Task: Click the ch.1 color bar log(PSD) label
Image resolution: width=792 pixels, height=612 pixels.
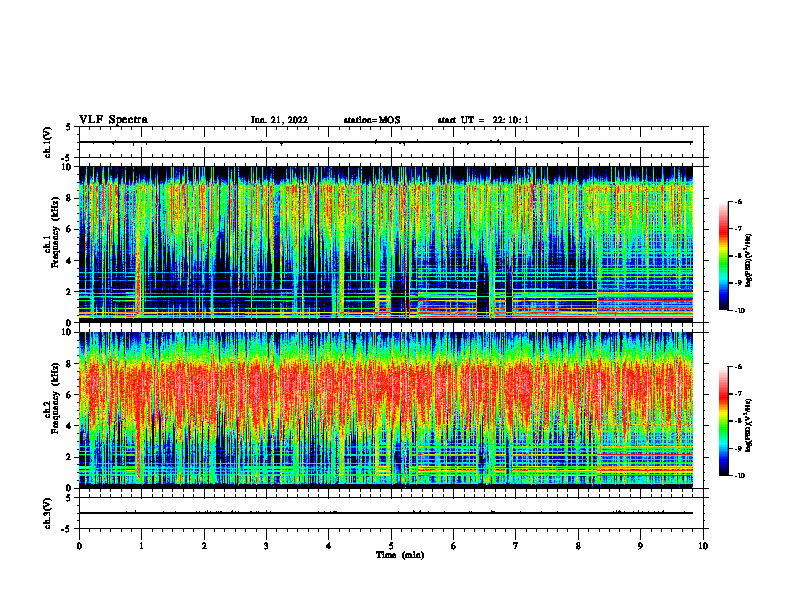Action: pyautogui.click(x=749, y=261)
